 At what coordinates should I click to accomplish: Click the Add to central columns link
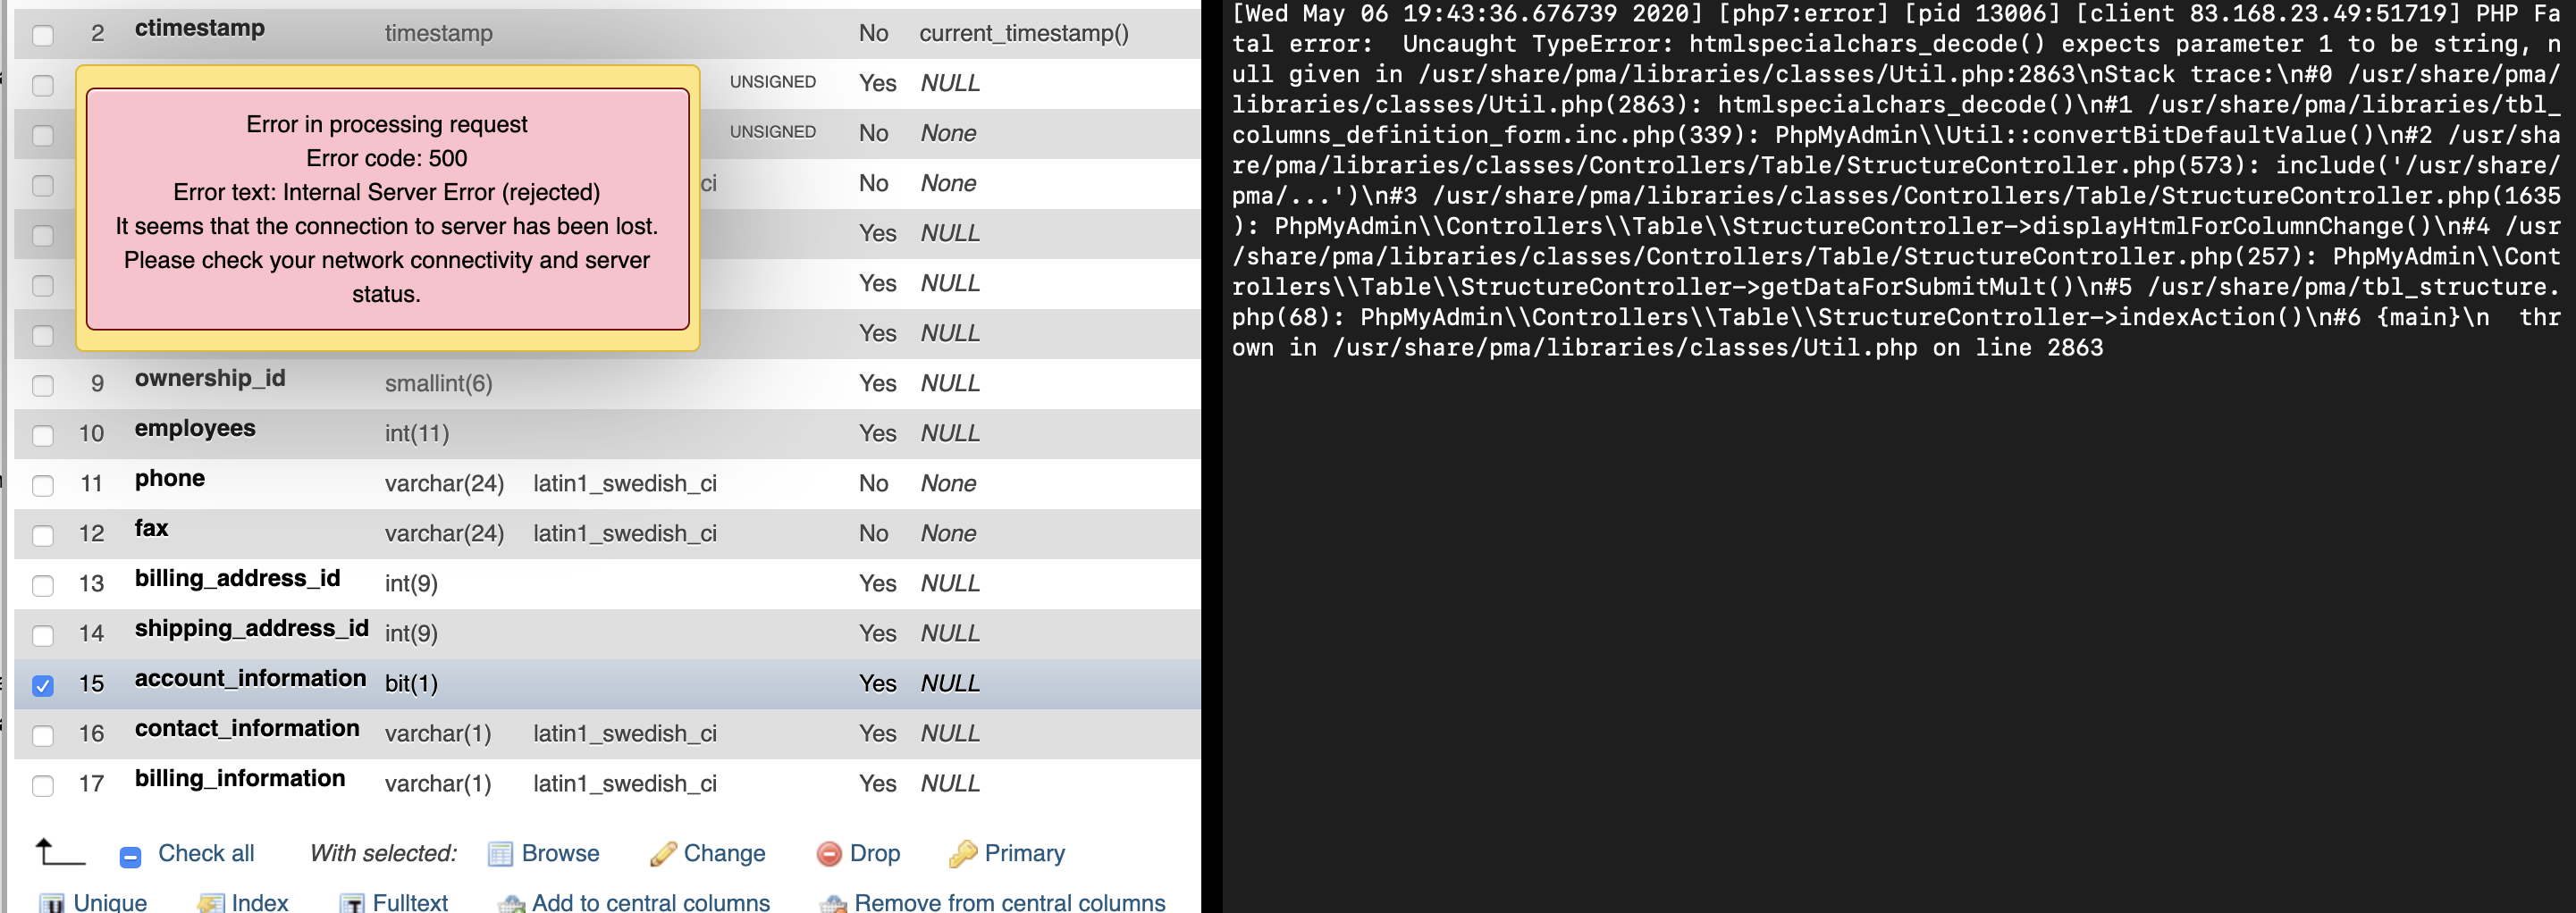651,902
